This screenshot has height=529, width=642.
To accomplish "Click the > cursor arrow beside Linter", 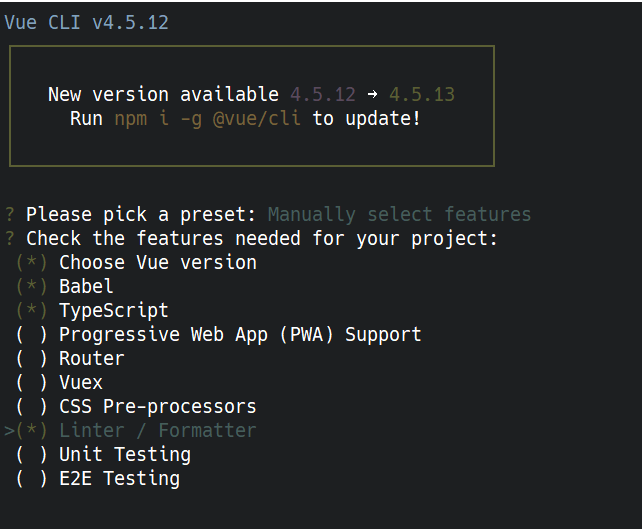I will click(9, 431).
